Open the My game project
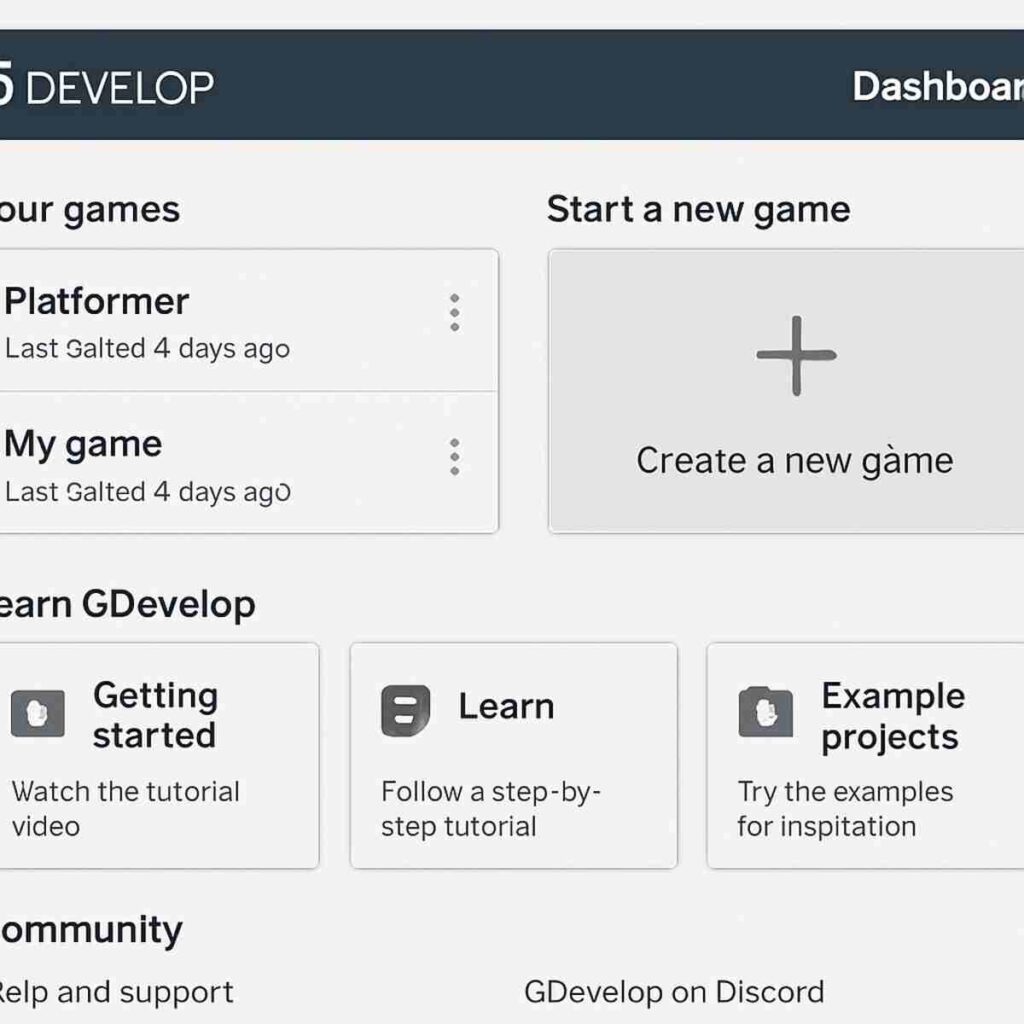Screen dimensions: 1024x1024 point(83,445)
